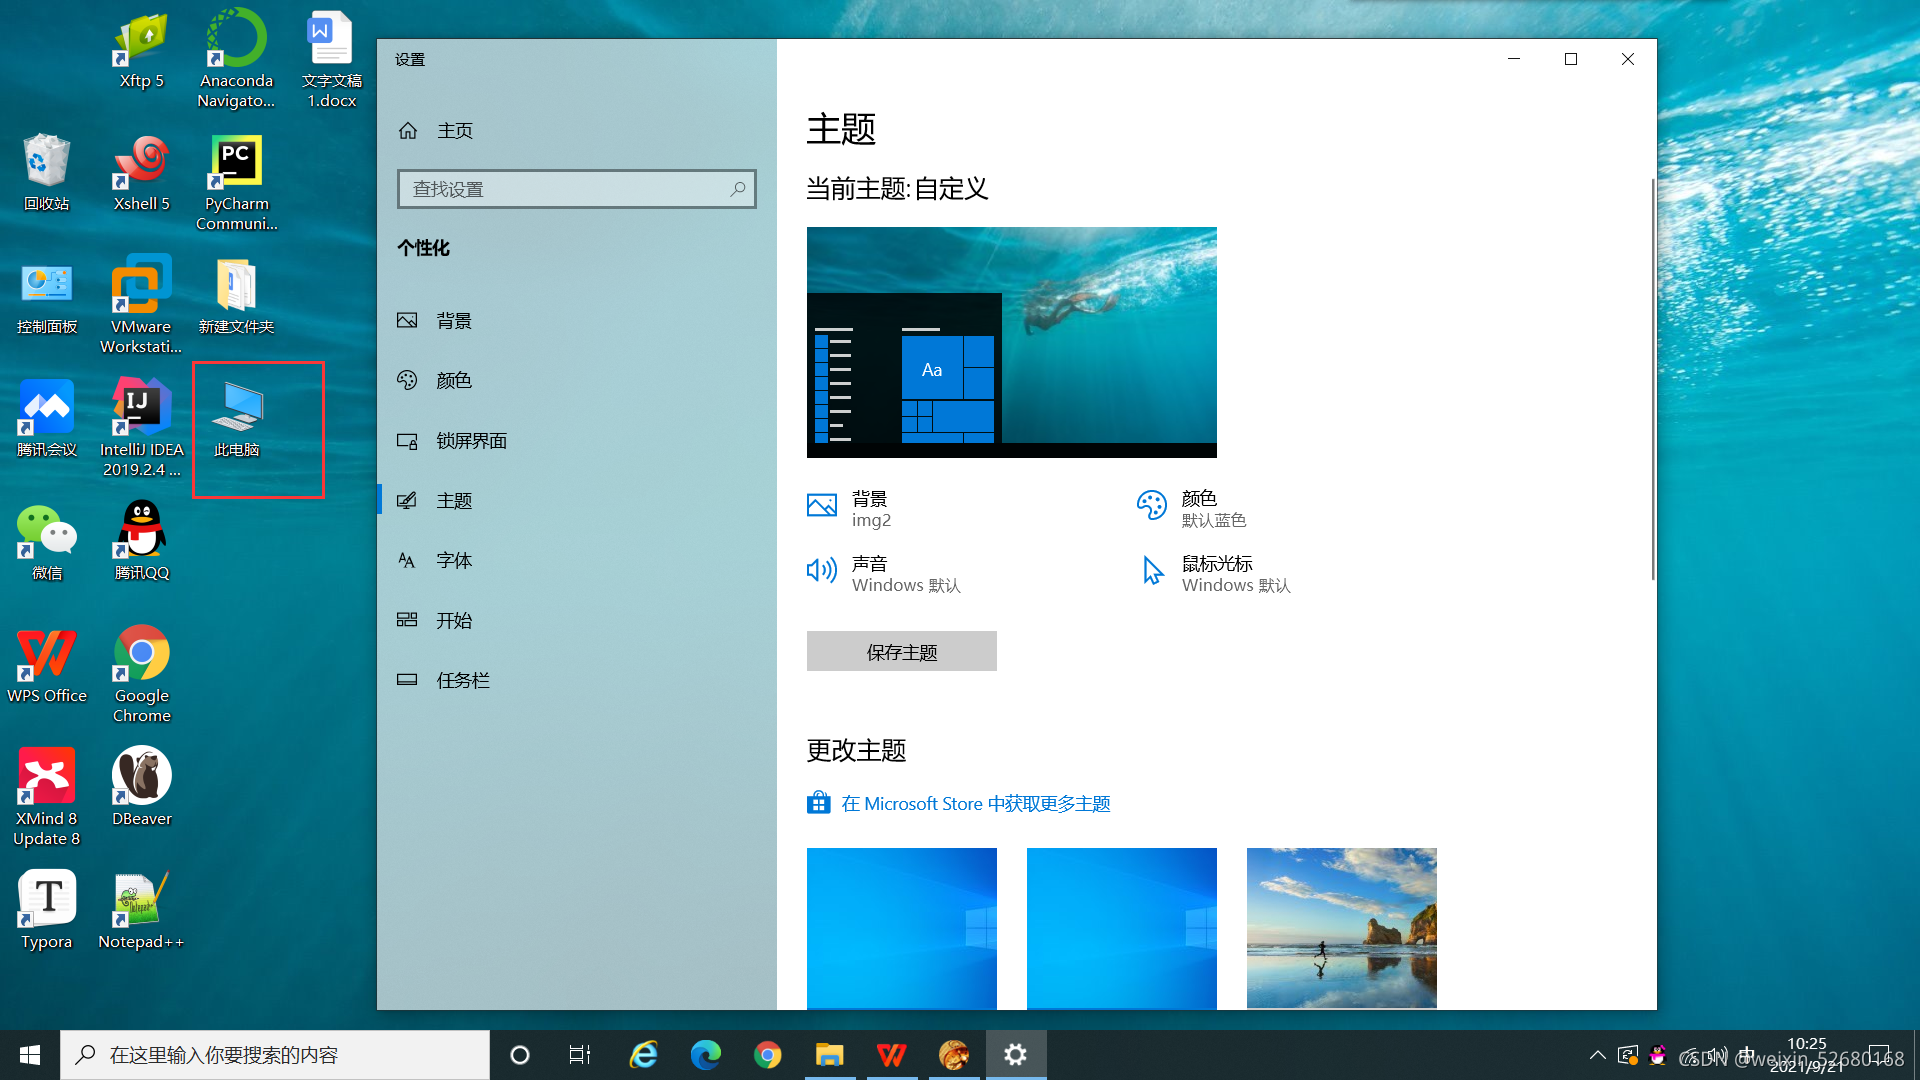Open the 声音 sound speaker icon
Screen dimensions: 1920x1080
822,571
